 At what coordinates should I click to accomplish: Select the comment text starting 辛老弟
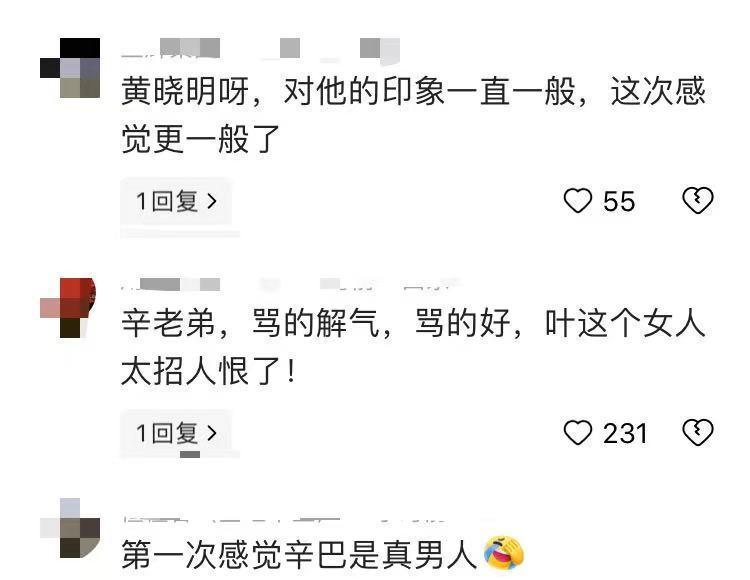point(414,347)
